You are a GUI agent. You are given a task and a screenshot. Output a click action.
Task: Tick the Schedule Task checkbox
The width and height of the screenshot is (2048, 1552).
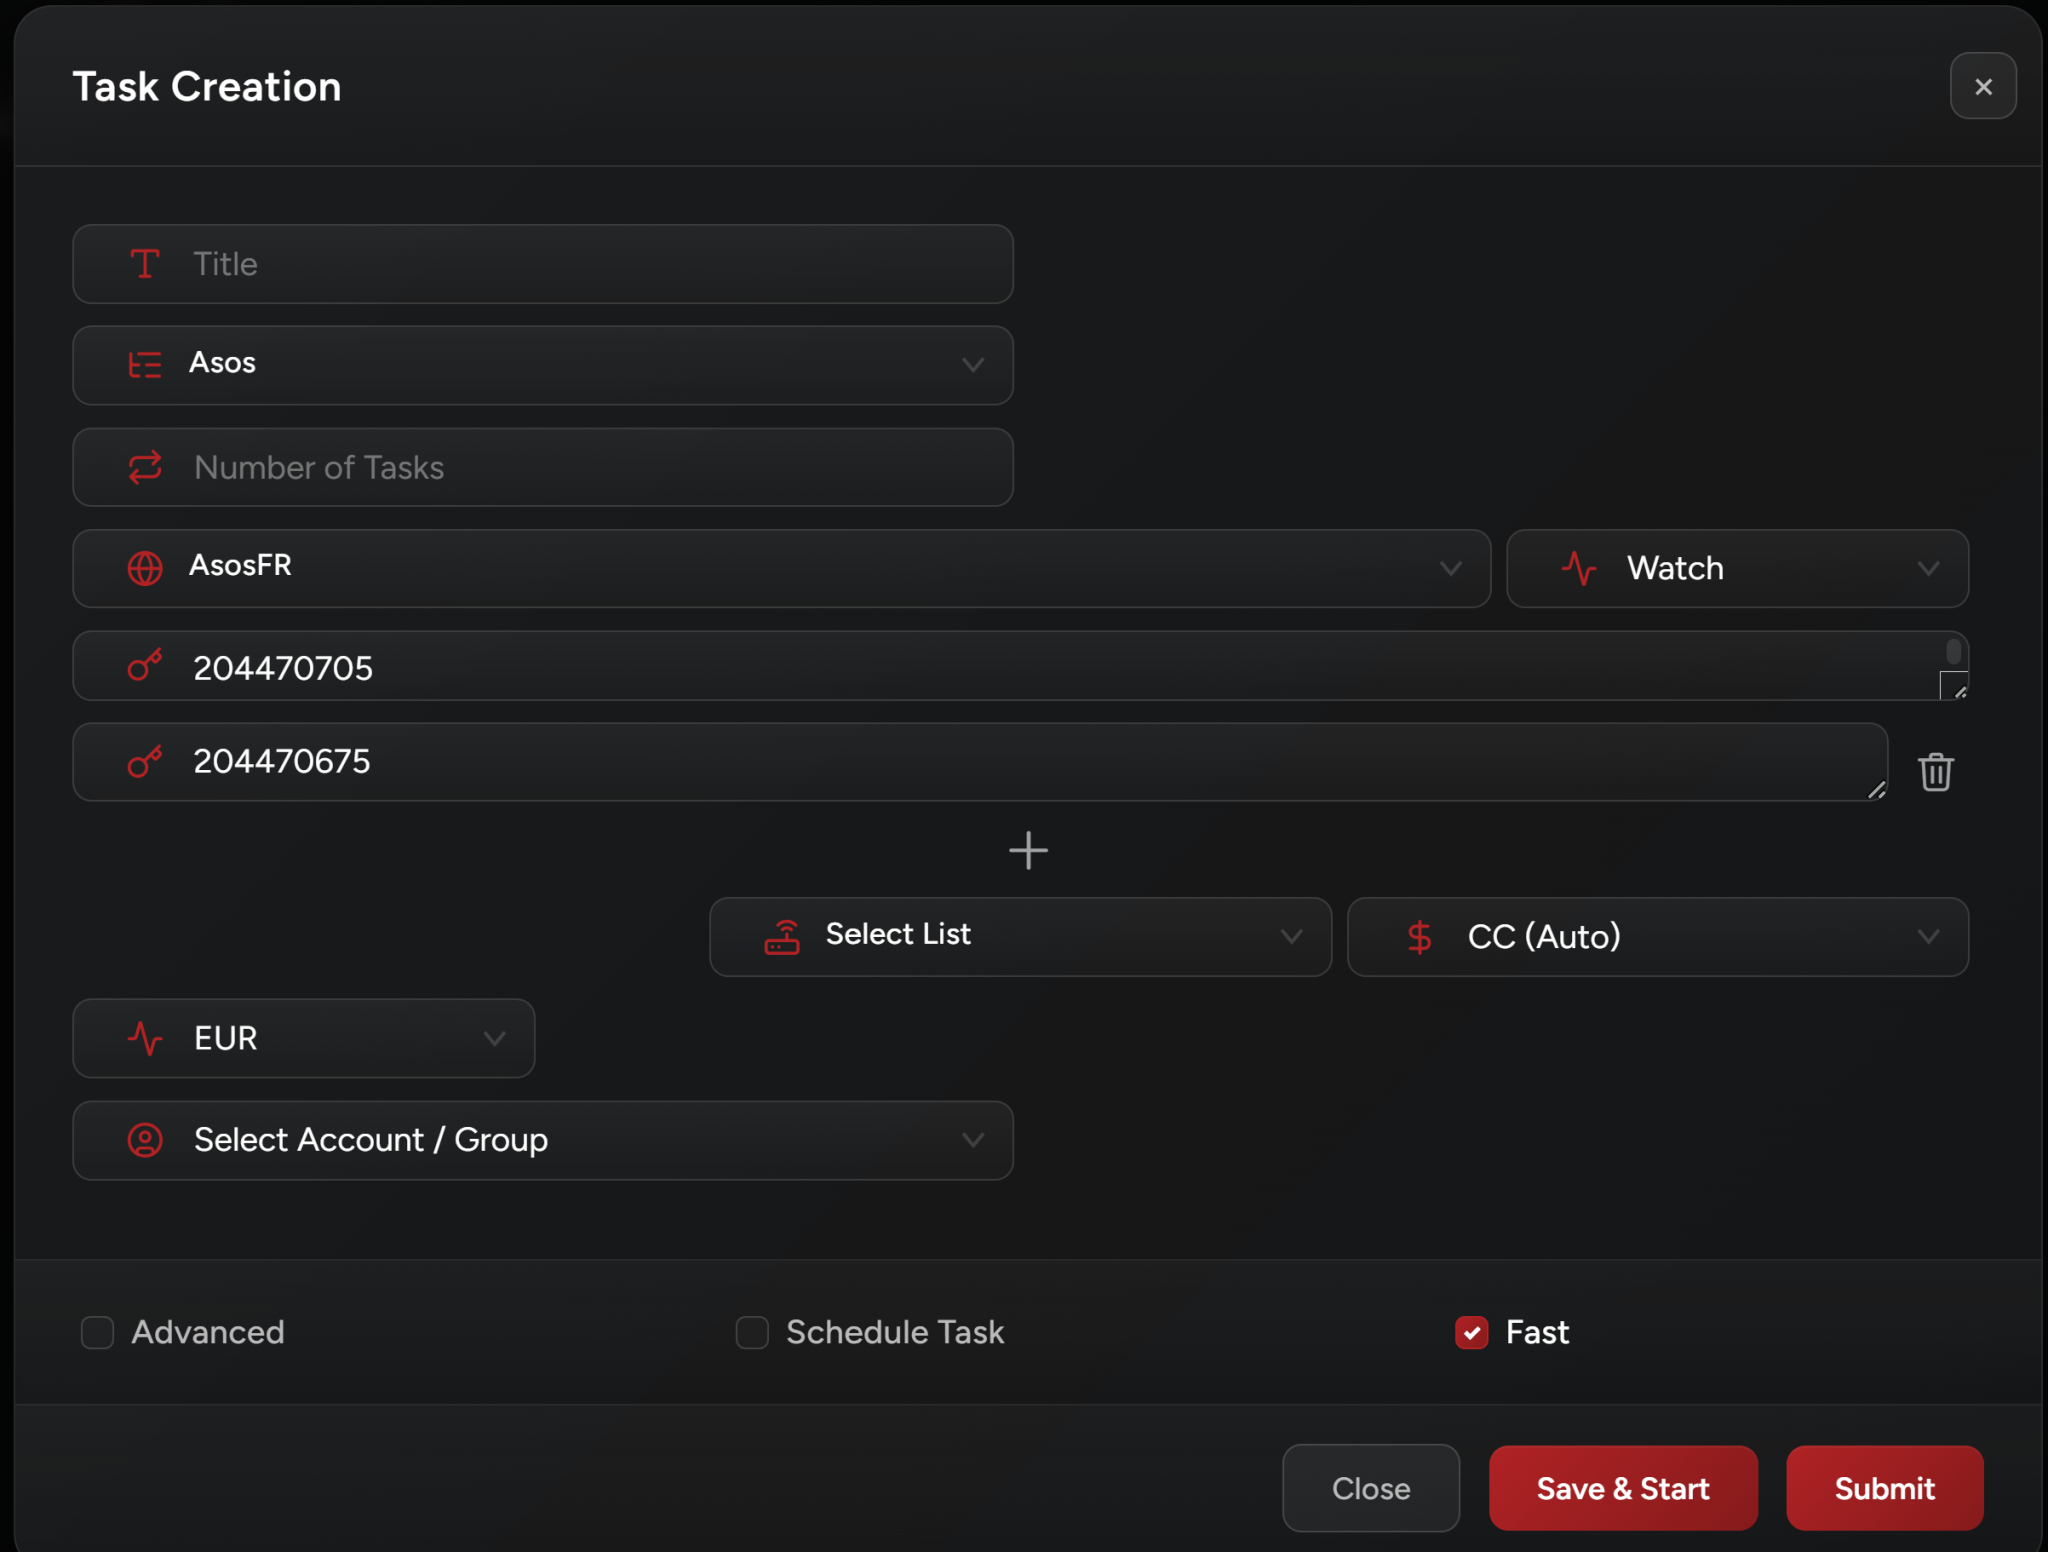tap(752, 1332)
